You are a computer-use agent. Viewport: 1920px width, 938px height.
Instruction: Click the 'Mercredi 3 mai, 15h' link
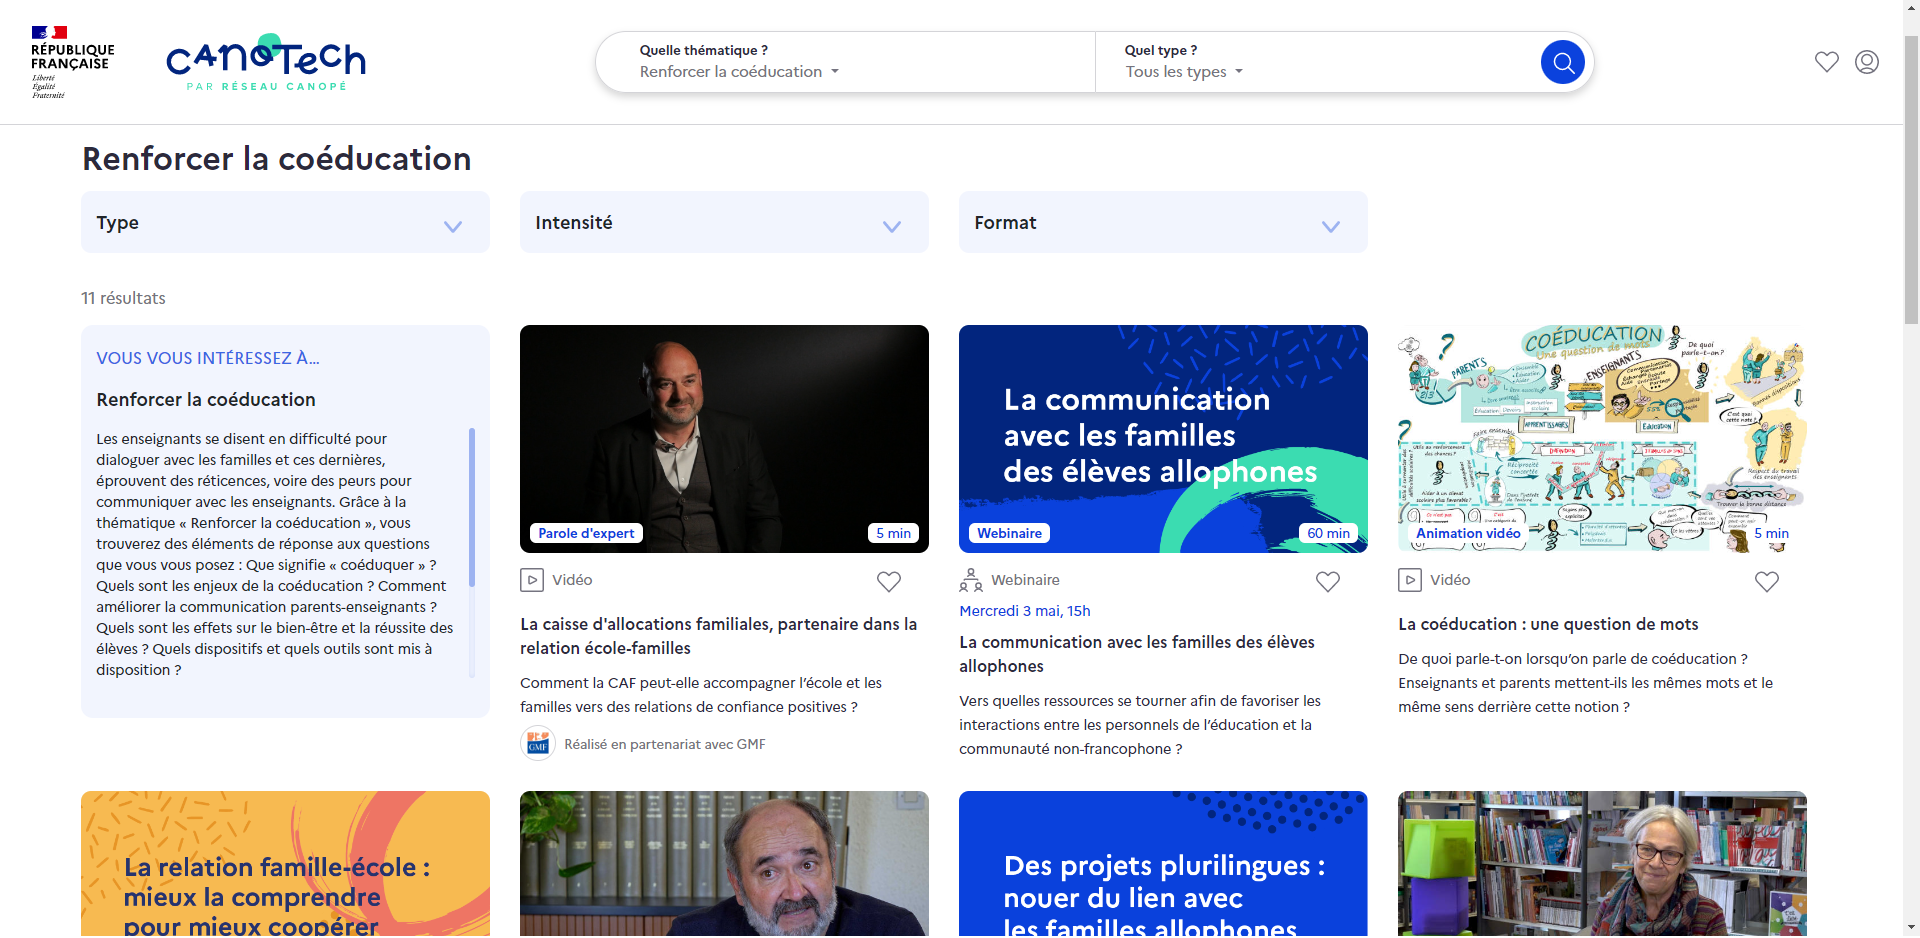[x=1024, y=610]
